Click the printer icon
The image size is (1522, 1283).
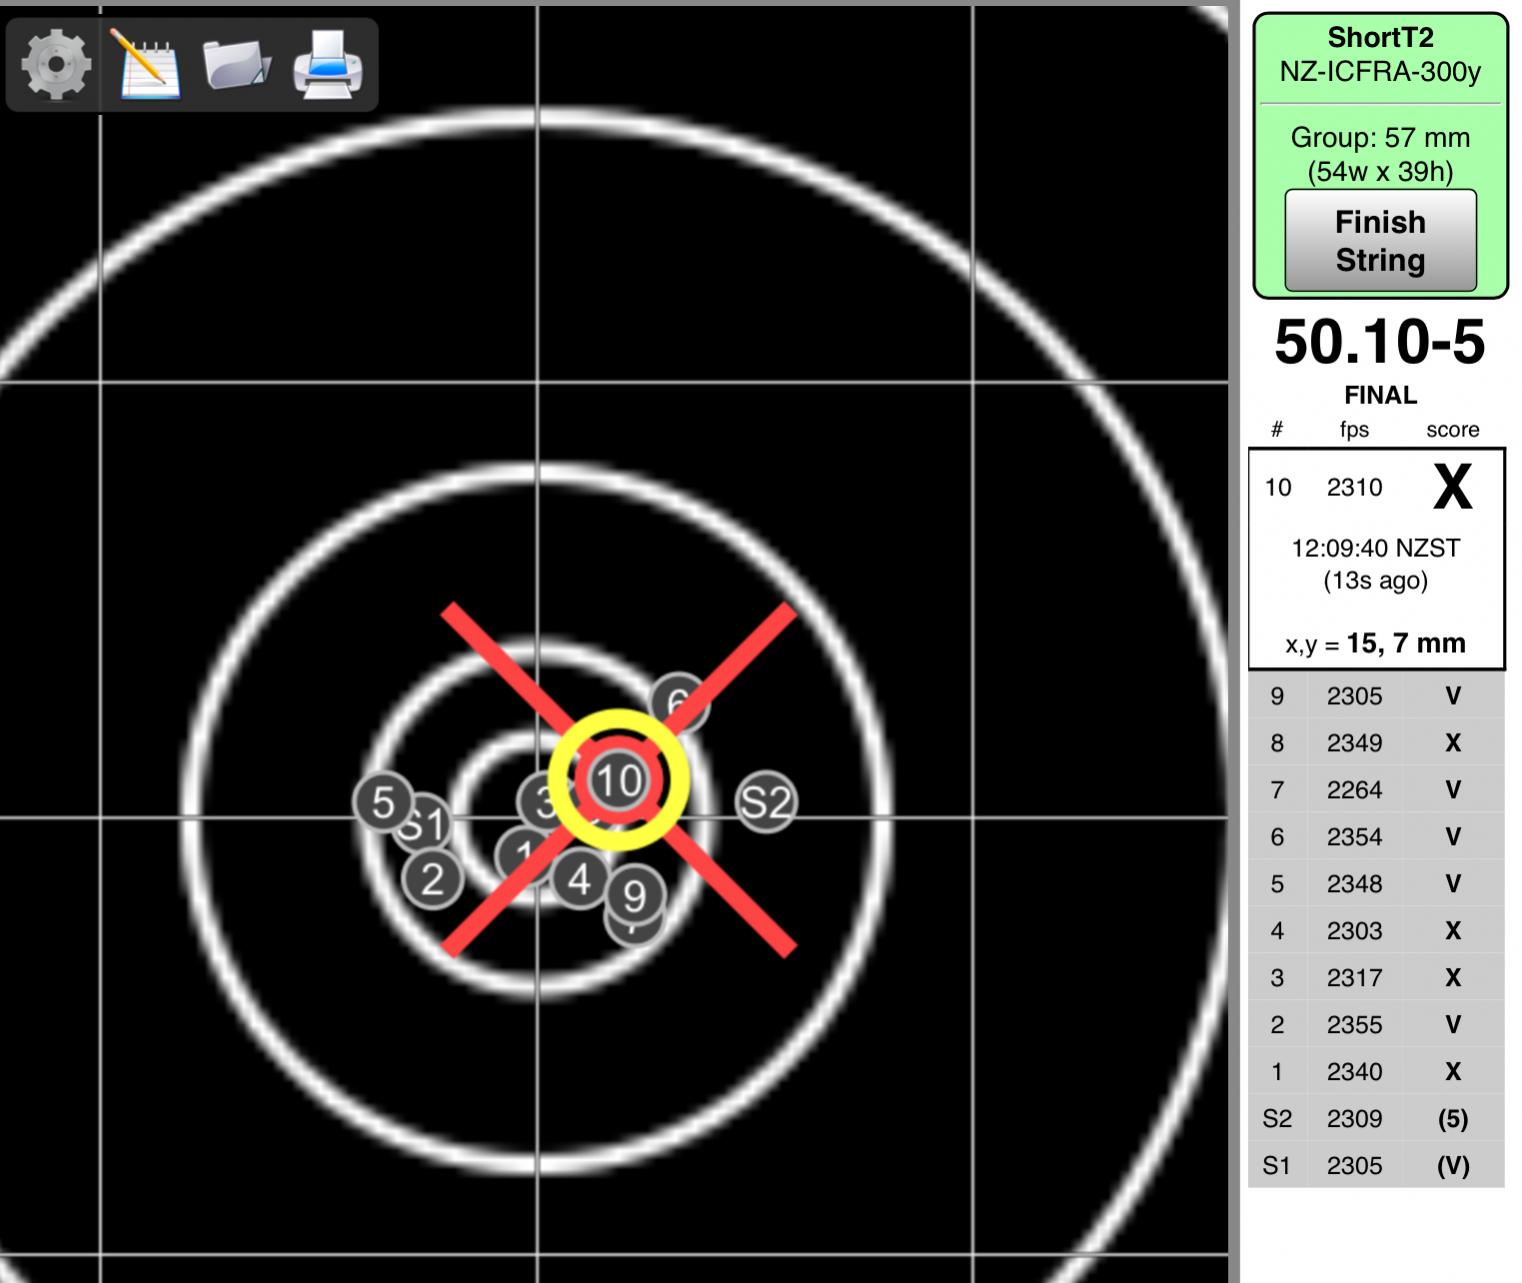coord(328,64)
